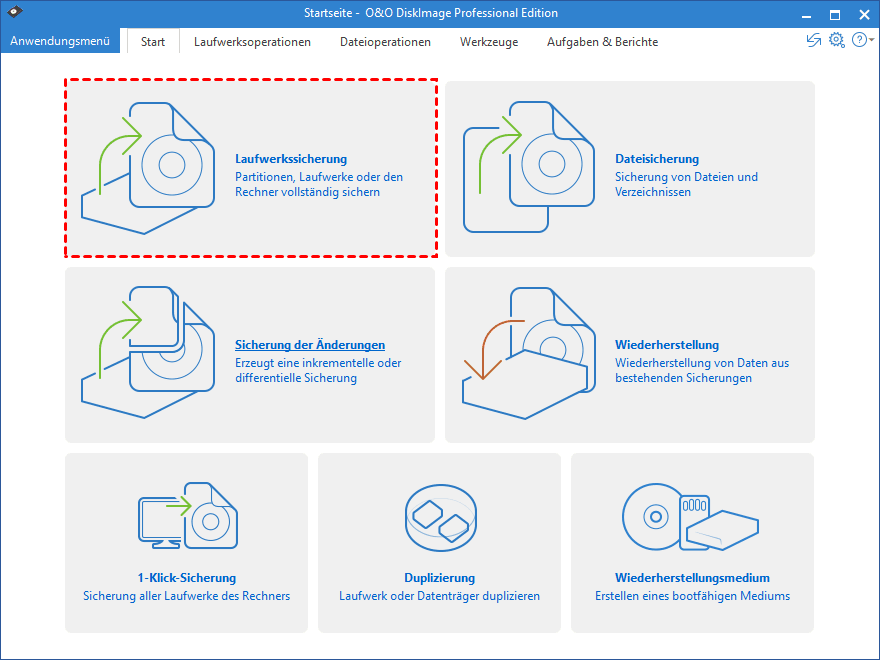The width and height of the screenshot is (880, 660).
Task: Open settings via the gear icon
Action: point(837,40)
